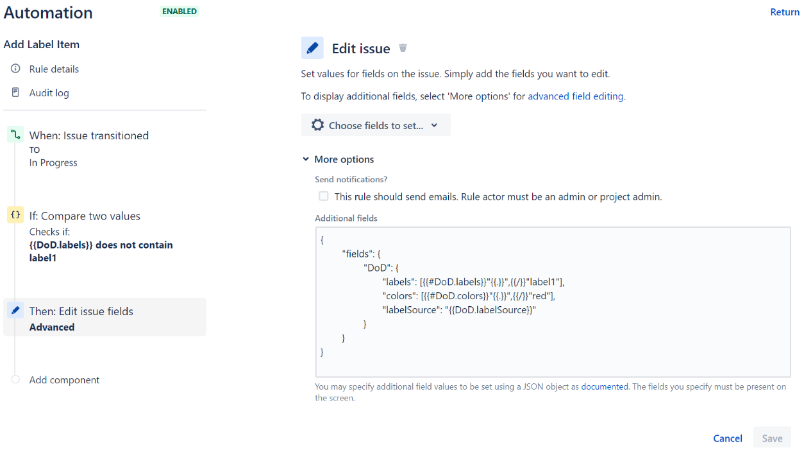
Task: Click the trash icon beside Edit issue
Action: [x=403, y=48]
